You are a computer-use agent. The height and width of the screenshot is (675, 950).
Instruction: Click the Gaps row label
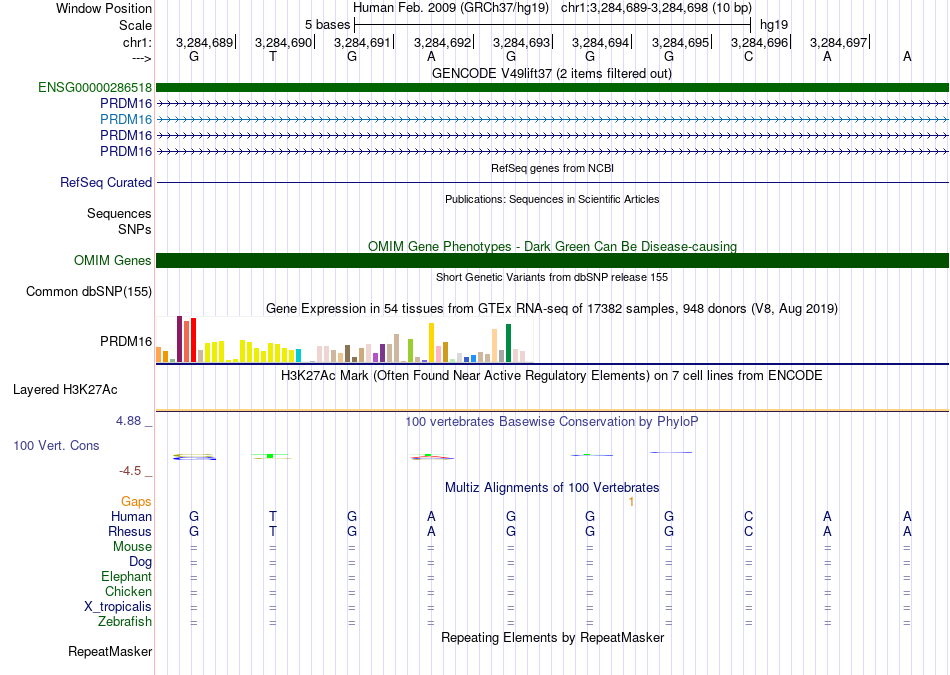coord(136,501)
